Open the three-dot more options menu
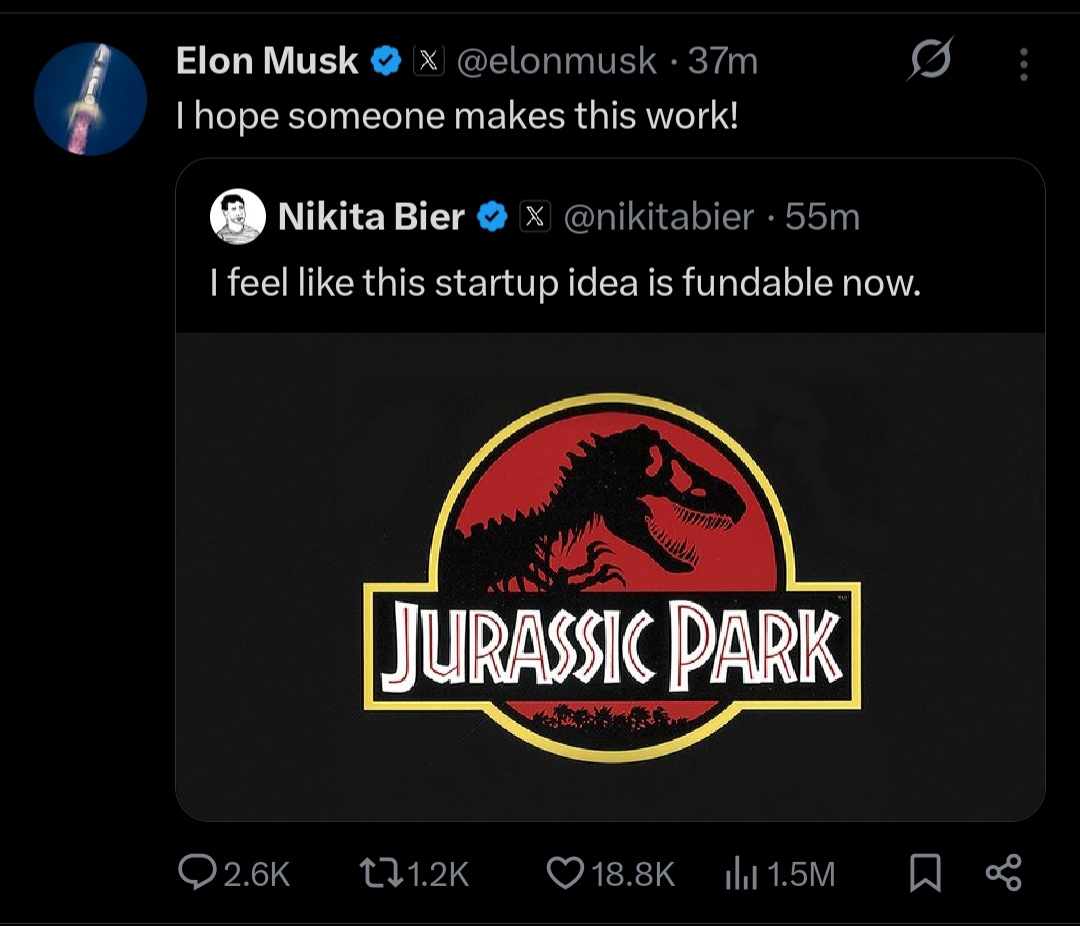 click(1022, 65)
